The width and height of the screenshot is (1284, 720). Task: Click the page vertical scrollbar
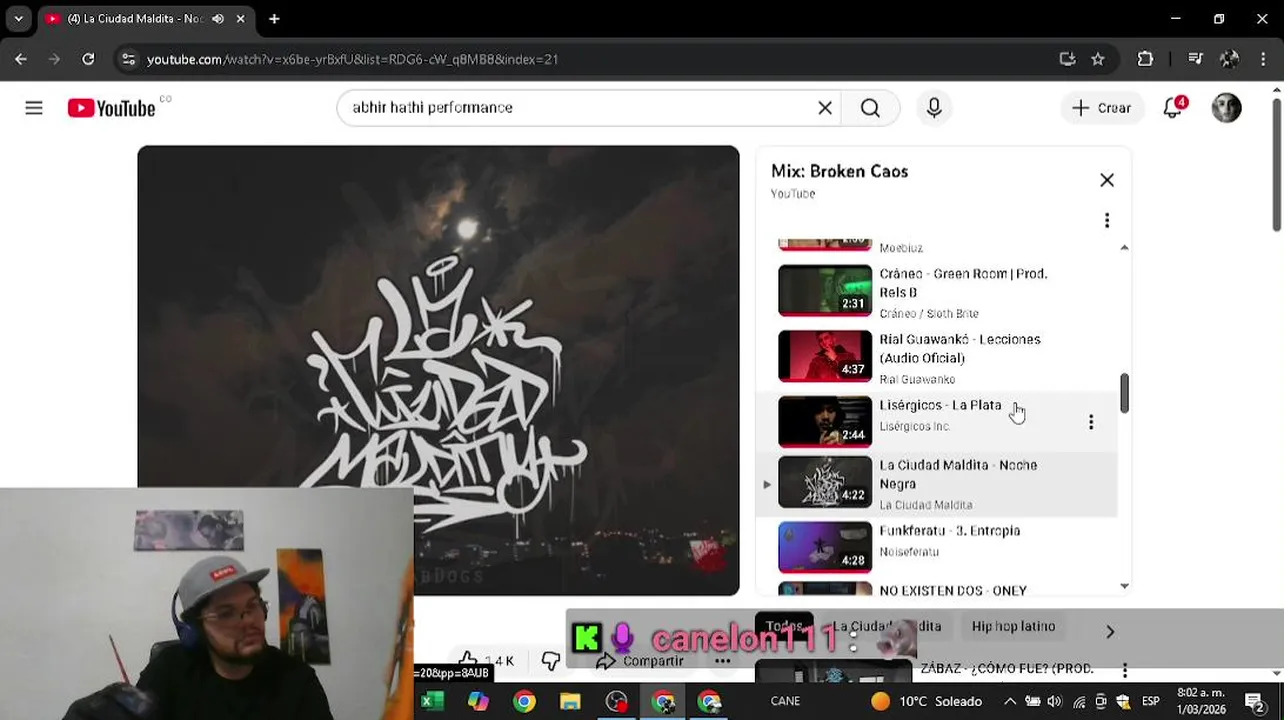1276,165
